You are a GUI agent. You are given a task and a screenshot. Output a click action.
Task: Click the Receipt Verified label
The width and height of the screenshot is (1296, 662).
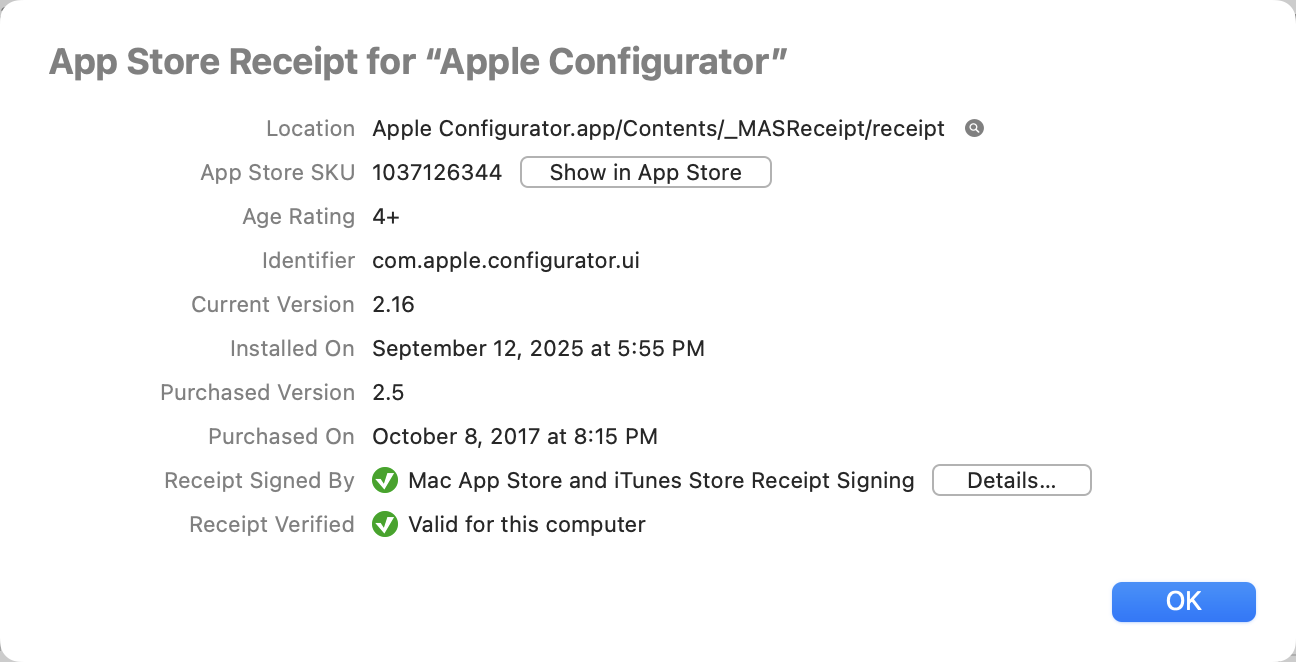pyautogui.click(x=272, y=524)
